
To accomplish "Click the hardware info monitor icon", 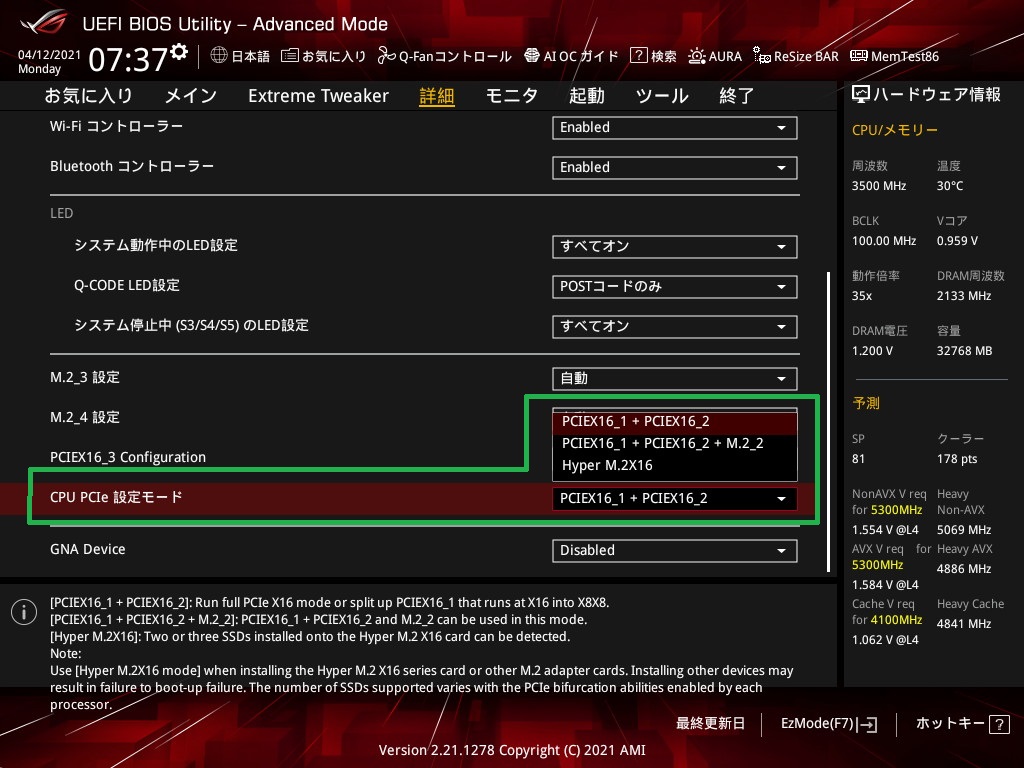I will coord(861,95).
